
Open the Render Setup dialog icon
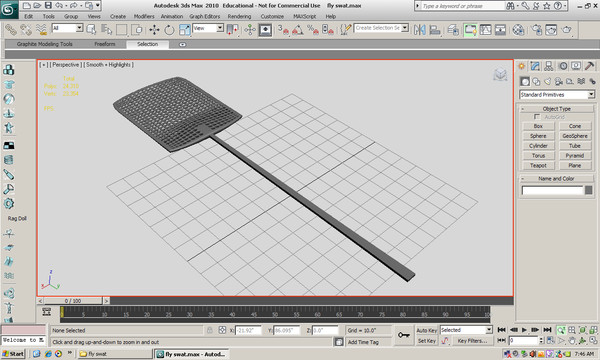537,30
